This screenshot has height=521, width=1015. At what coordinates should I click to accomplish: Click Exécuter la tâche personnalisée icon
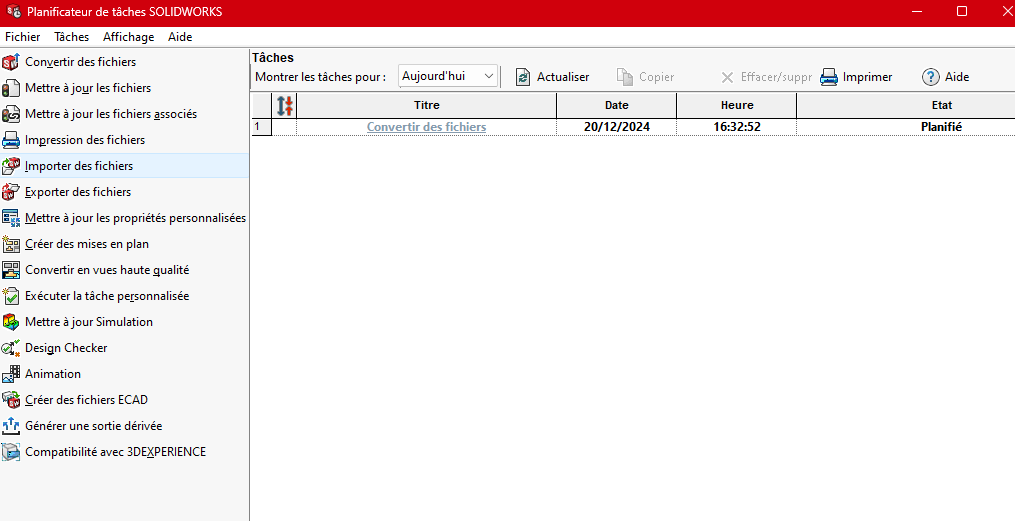[x=10, y=296]
